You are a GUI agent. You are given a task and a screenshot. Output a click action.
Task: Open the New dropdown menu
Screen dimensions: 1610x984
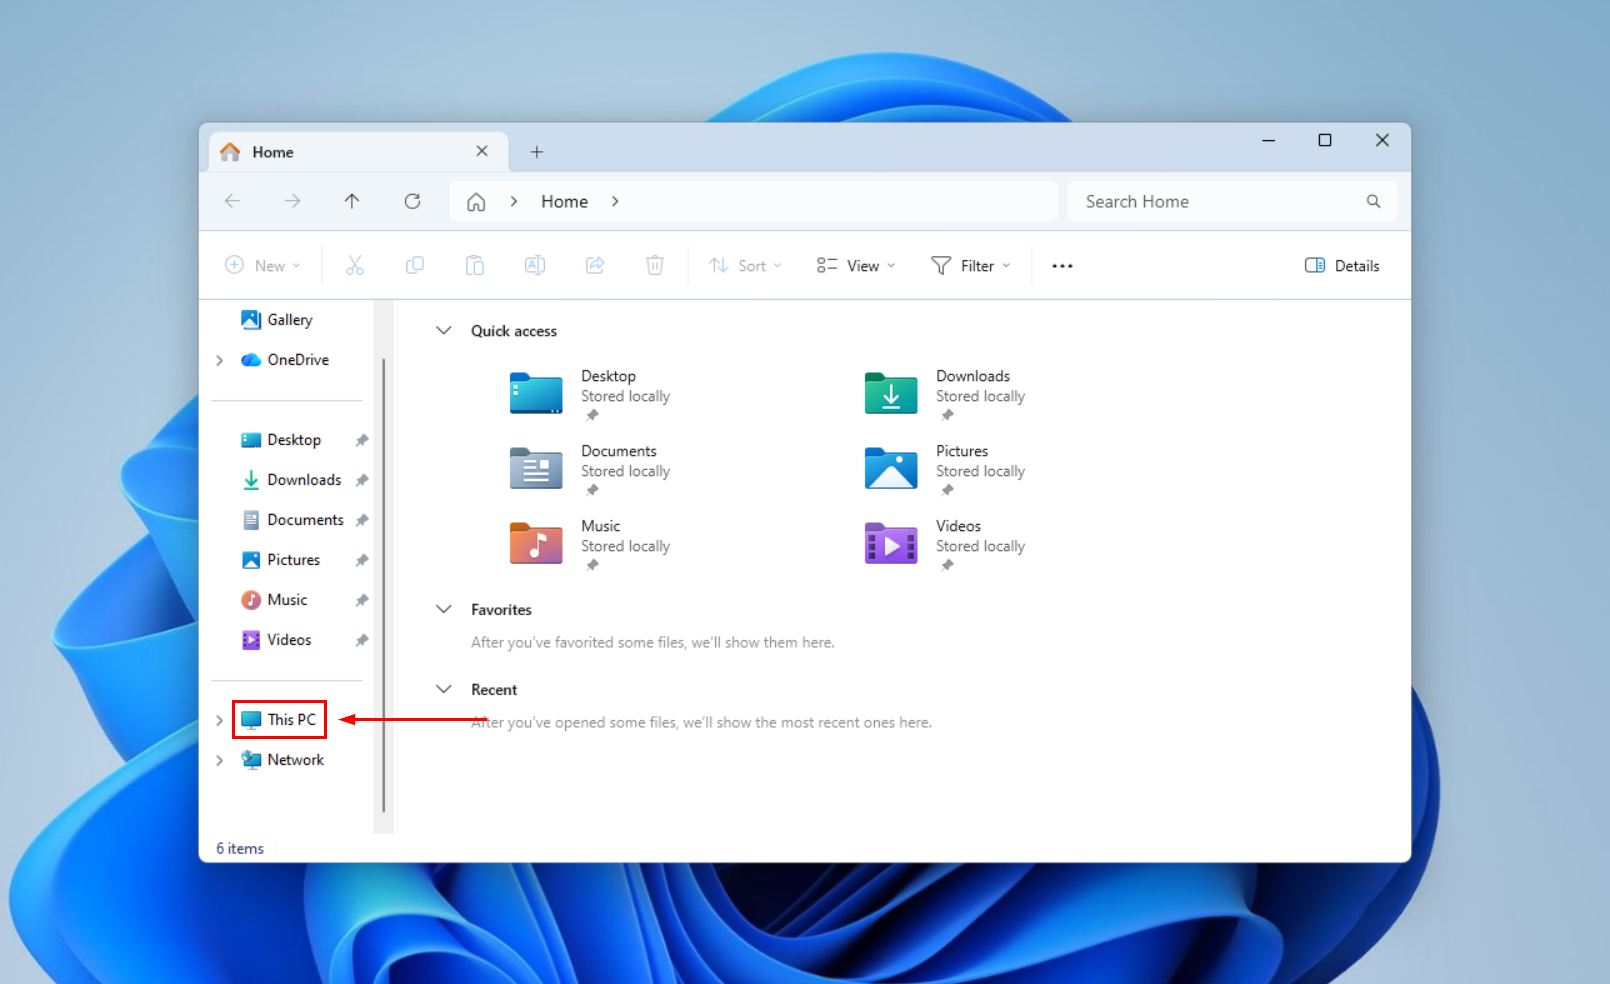[x=262, y=265]
